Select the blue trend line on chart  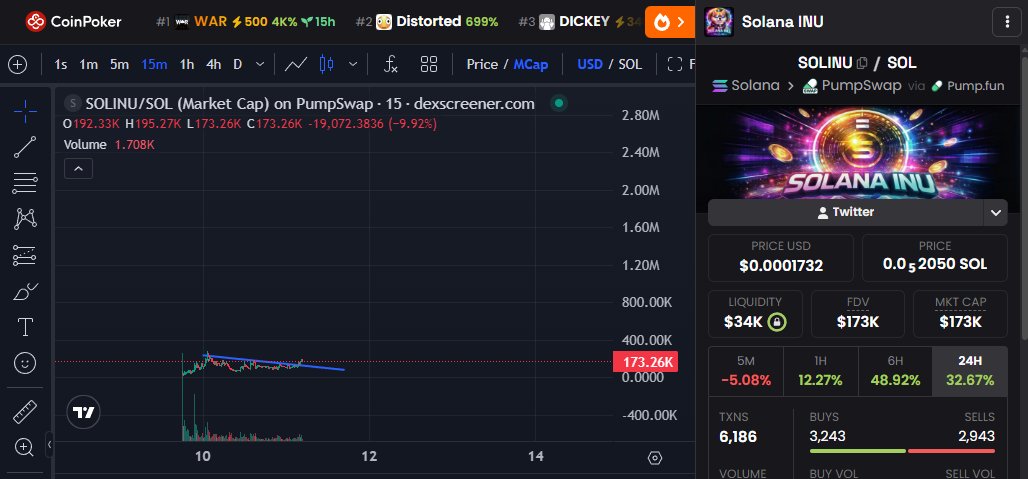(275, 362)
